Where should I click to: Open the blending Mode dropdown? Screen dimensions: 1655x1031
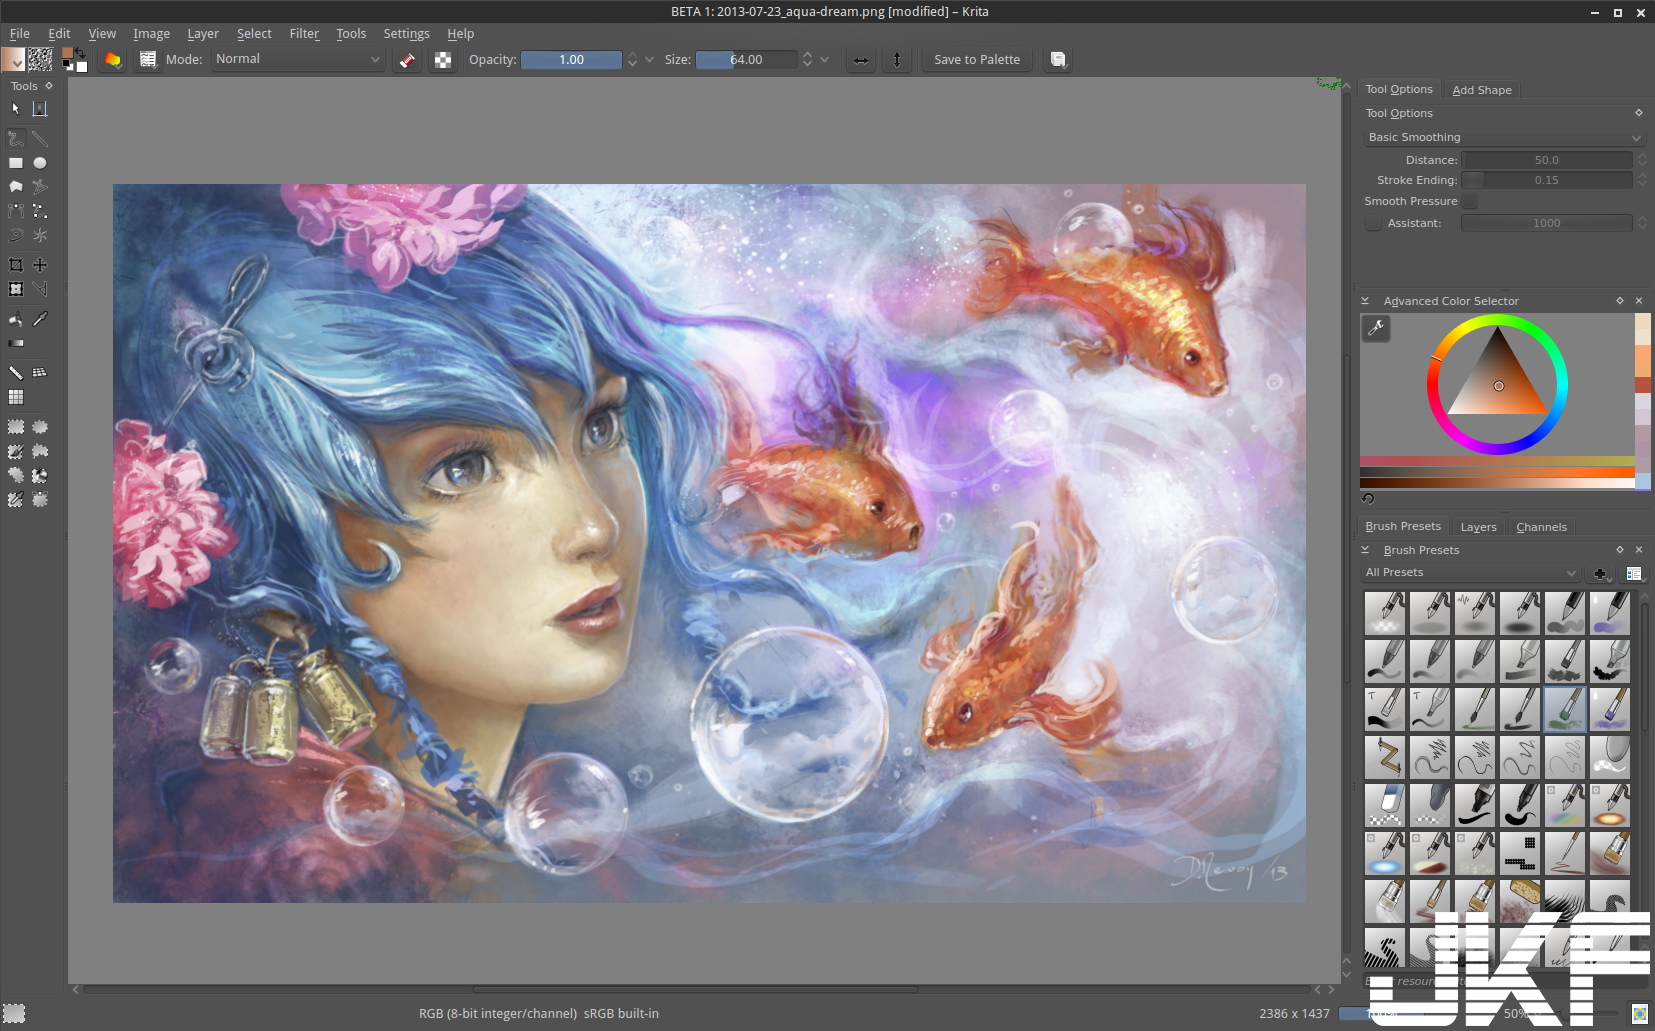(298, 60)
